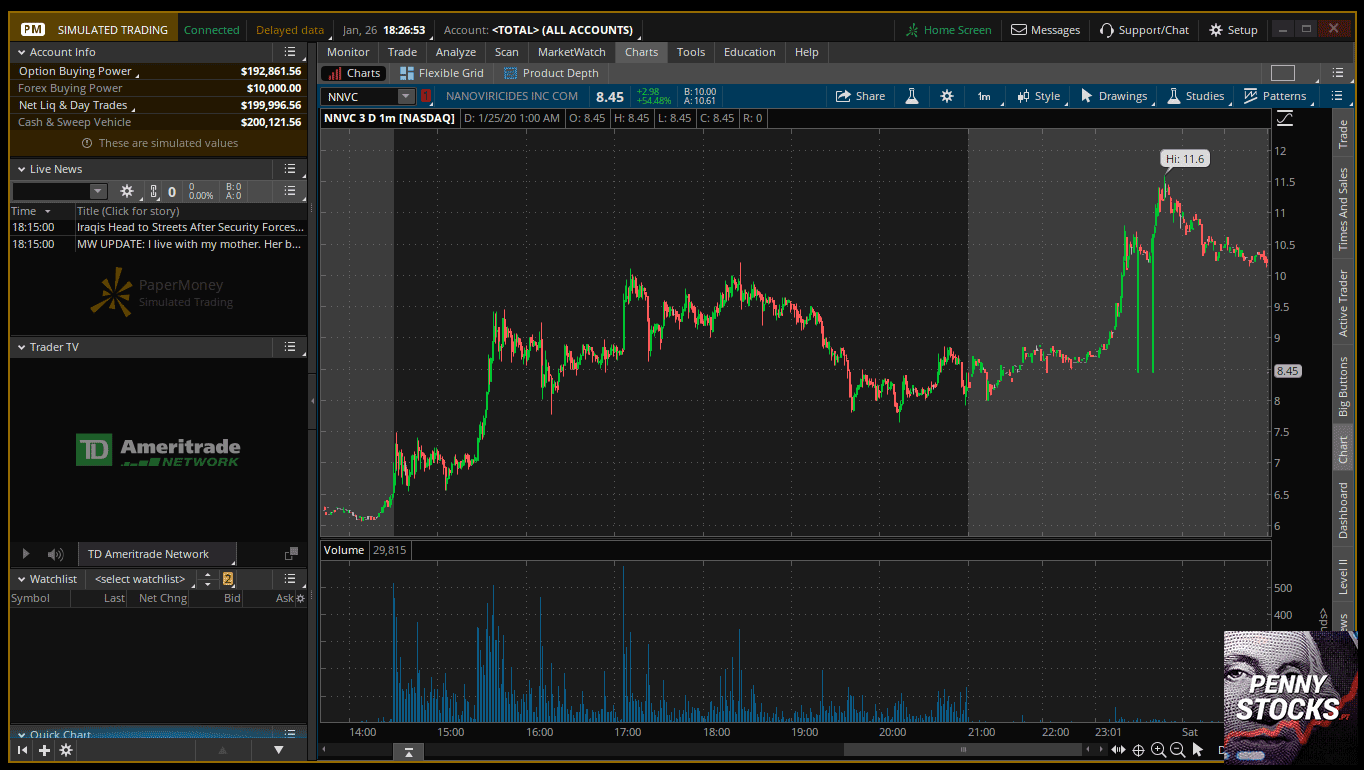Viewport: 1364px width, 770px height.
Task: Play the Trader TV stream
Action: [26, 554]
